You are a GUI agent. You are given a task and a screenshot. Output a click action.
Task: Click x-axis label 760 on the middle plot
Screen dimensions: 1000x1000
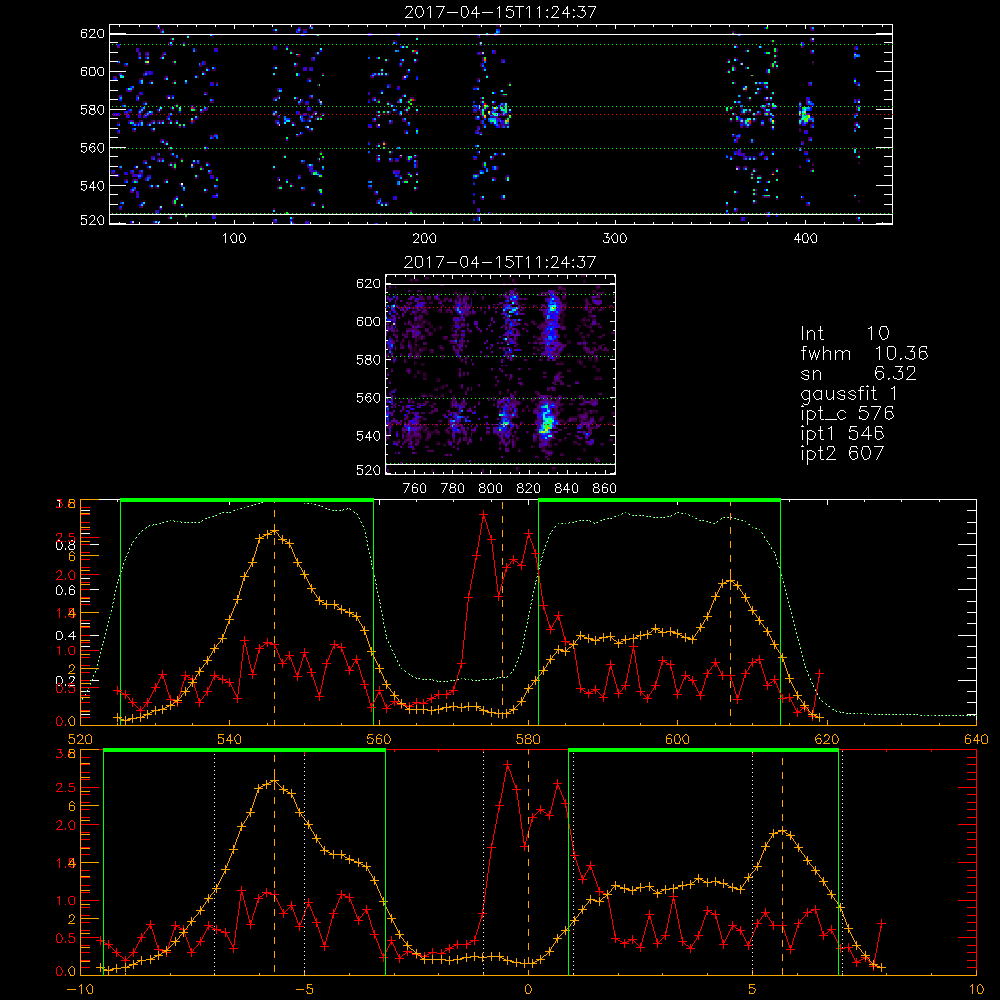pos(415,489)
